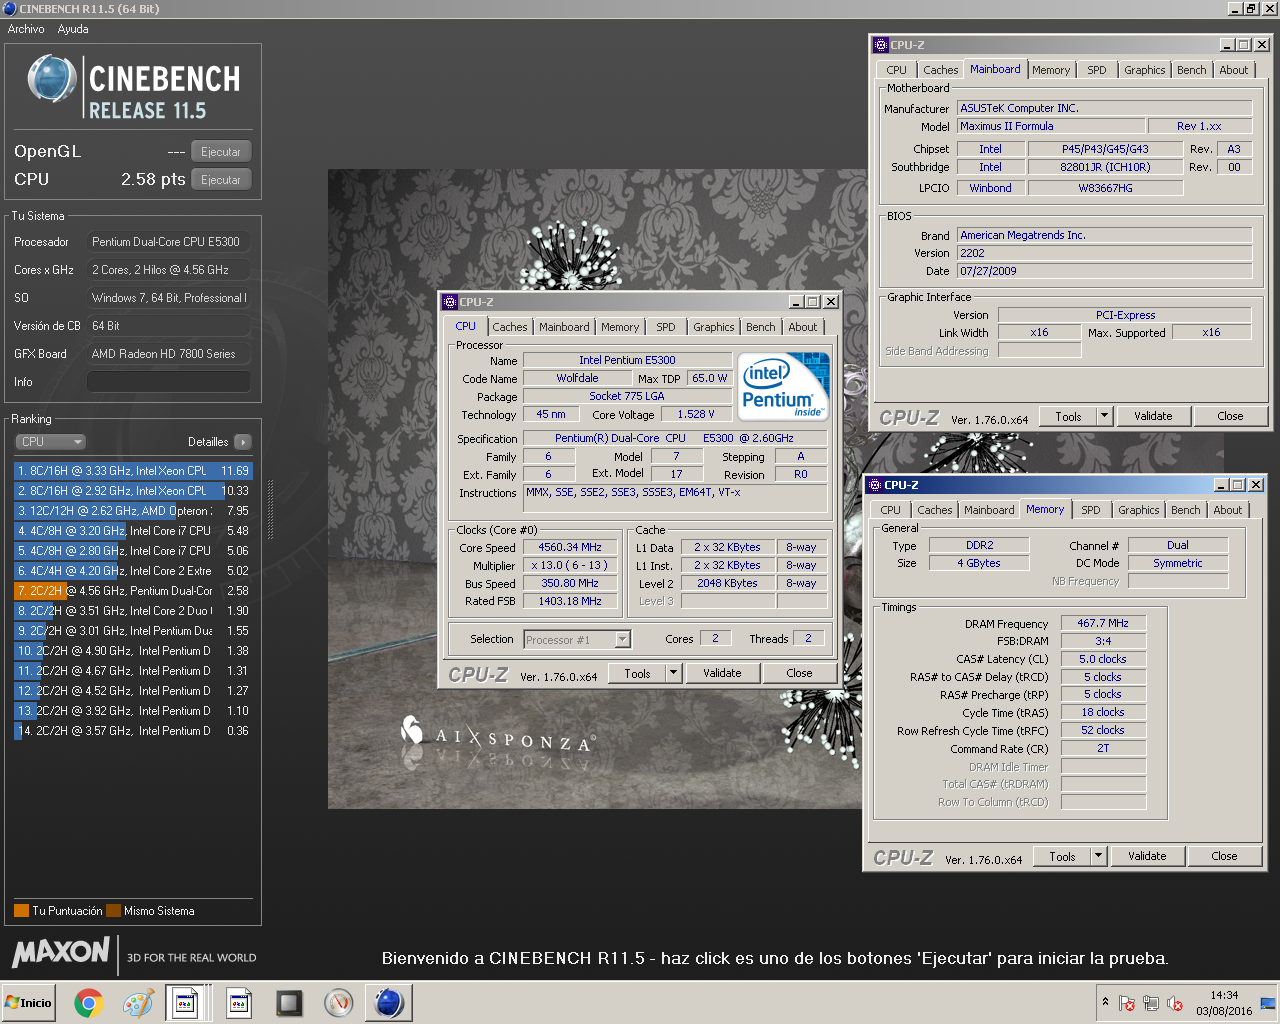This screenshot has height=1024, width=1280.
Task: Open Action Center flag icon in tray
Action: click(1127, 1003)
